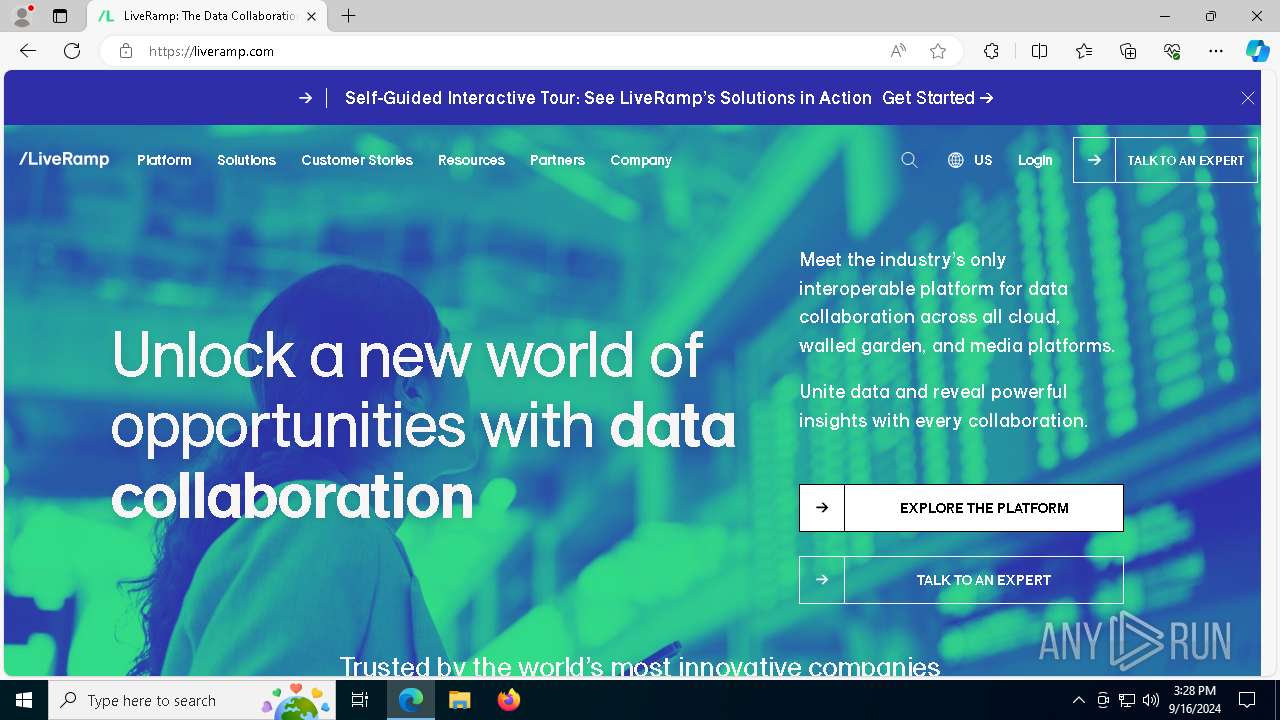Open the Company menu
The height and width of the screenshot is (720, 1280).
(x=641, y=160)
